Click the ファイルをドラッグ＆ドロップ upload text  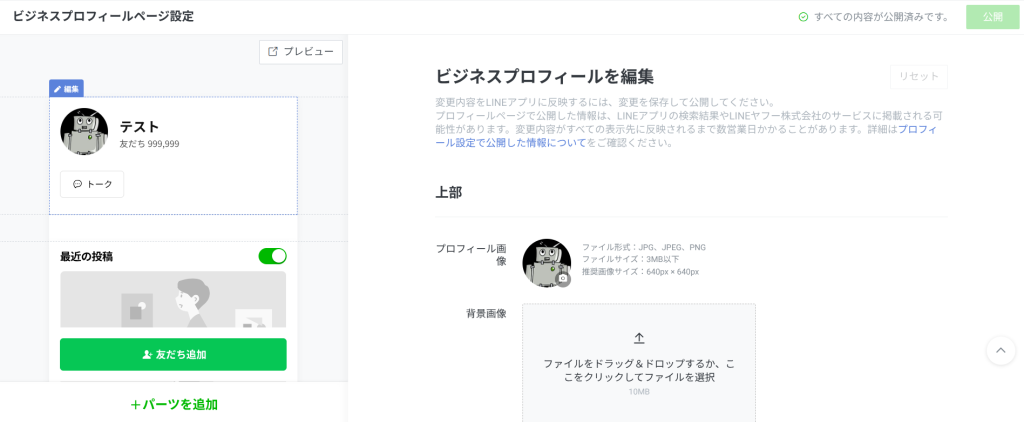pyautogui.click(x=639, y=370)
